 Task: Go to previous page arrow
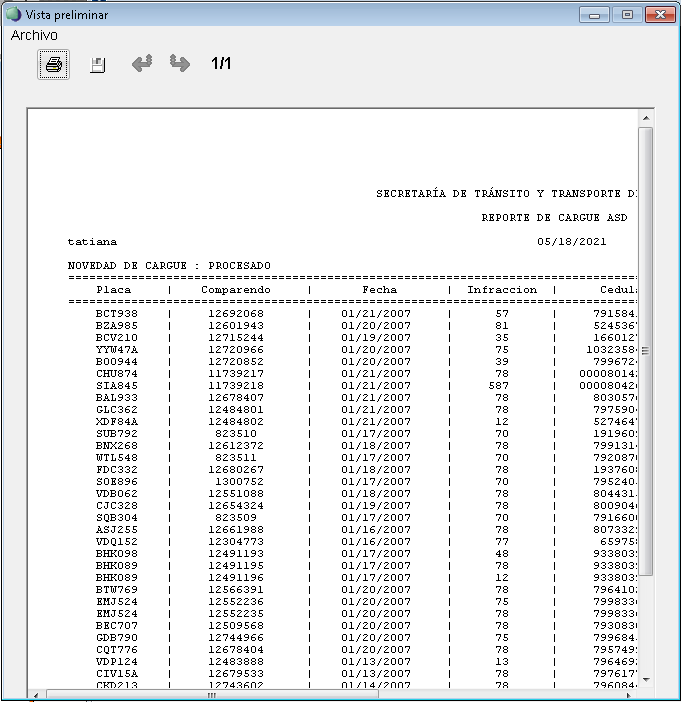(x=142, y=64)
